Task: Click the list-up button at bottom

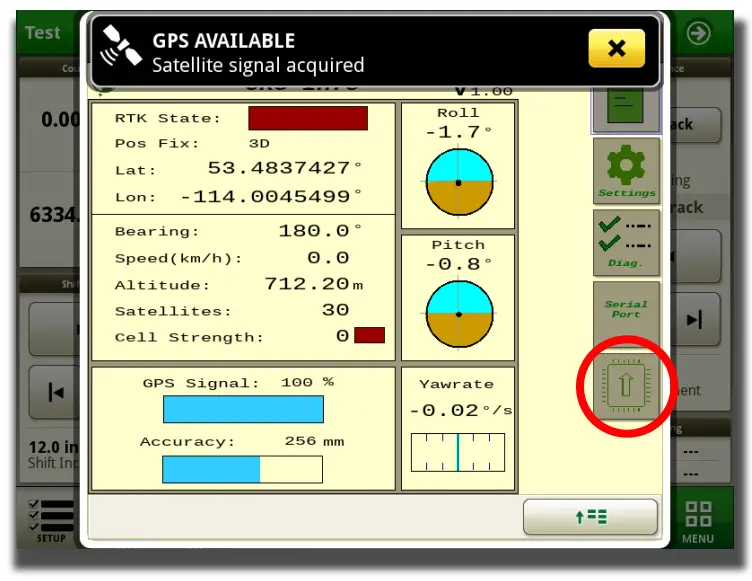Action: click(x=590, y=517)
